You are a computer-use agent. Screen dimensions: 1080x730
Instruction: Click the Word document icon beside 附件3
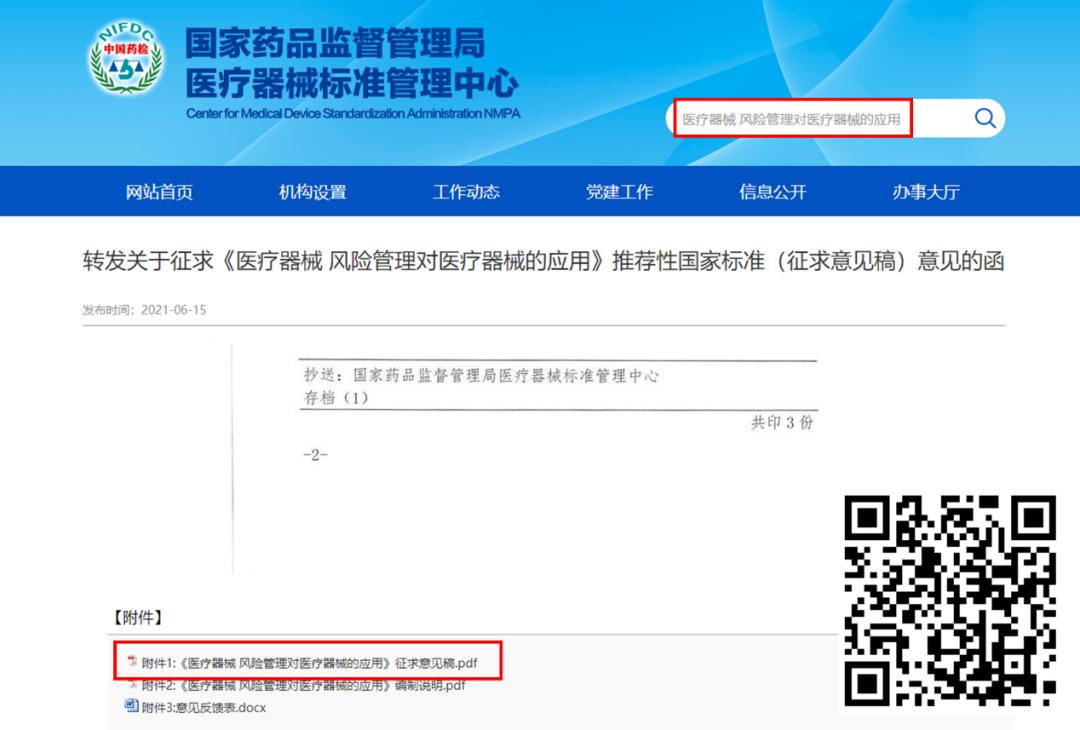[131, 707]
